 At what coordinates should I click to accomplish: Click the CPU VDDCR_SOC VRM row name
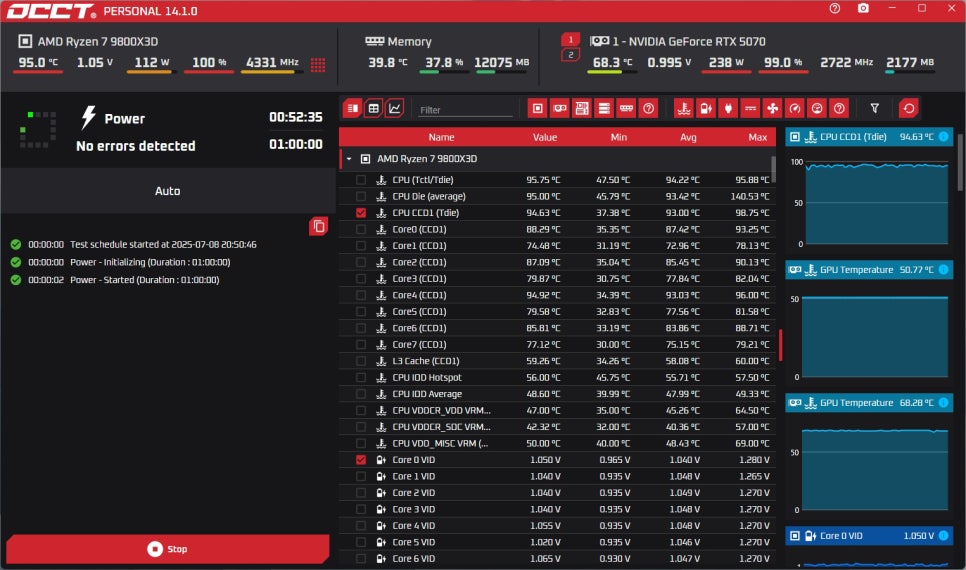click(x=442, y=427)
